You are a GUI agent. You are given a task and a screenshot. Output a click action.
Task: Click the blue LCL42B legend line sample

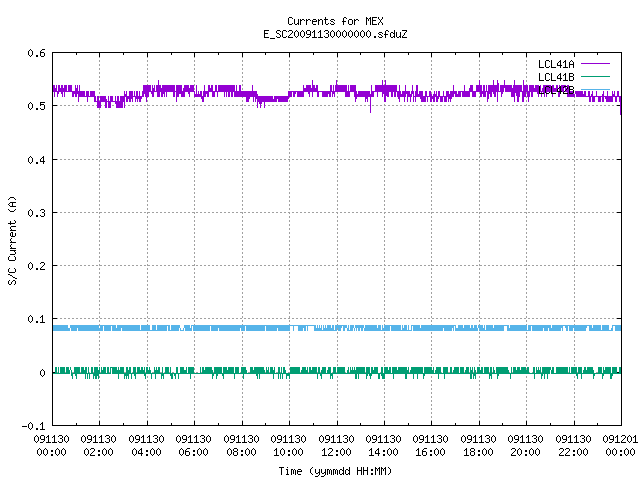point(595,89)
